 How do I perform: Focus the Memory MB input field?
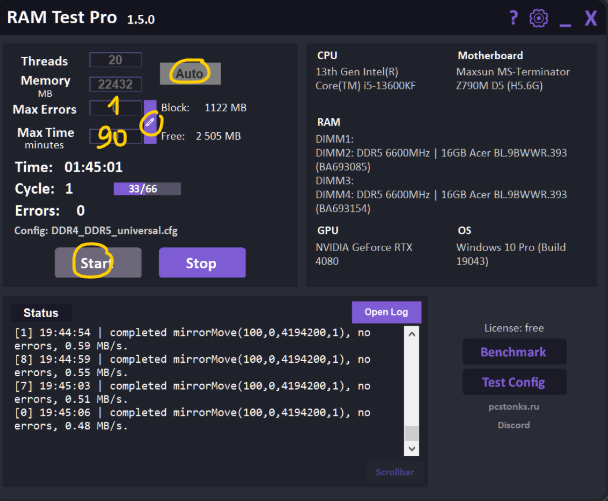(116, 84)
